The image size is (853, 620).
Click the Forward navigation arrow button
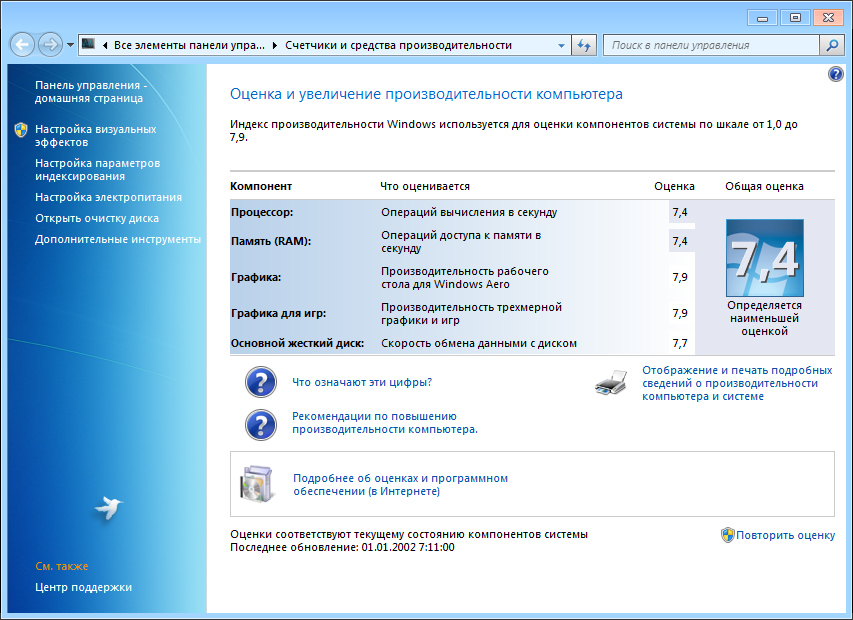click(x=50, y=45)
